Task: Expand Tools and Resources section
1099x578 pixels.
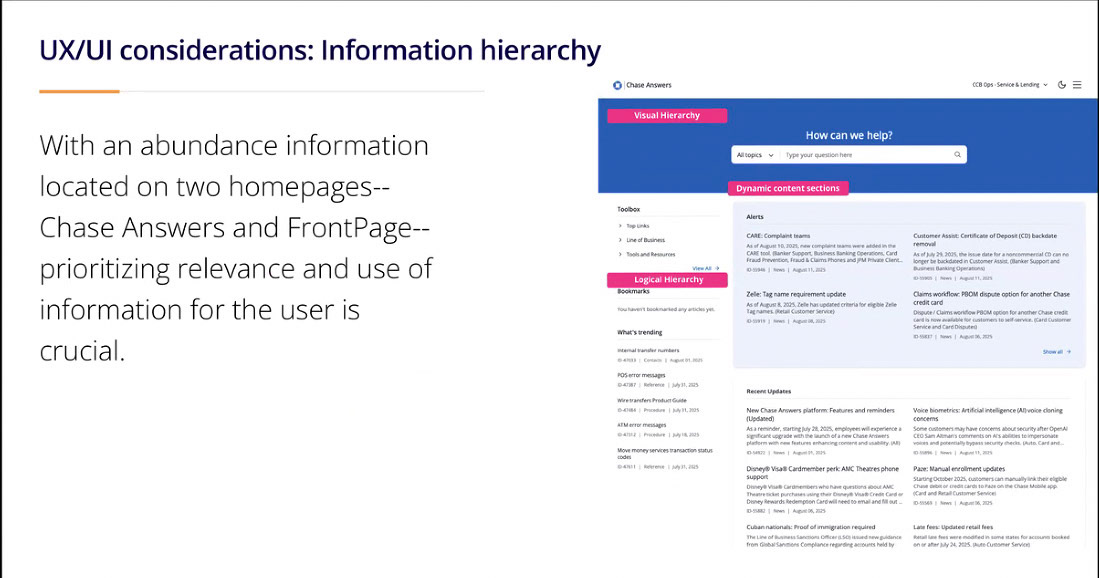Action: (x=647, y=254)
